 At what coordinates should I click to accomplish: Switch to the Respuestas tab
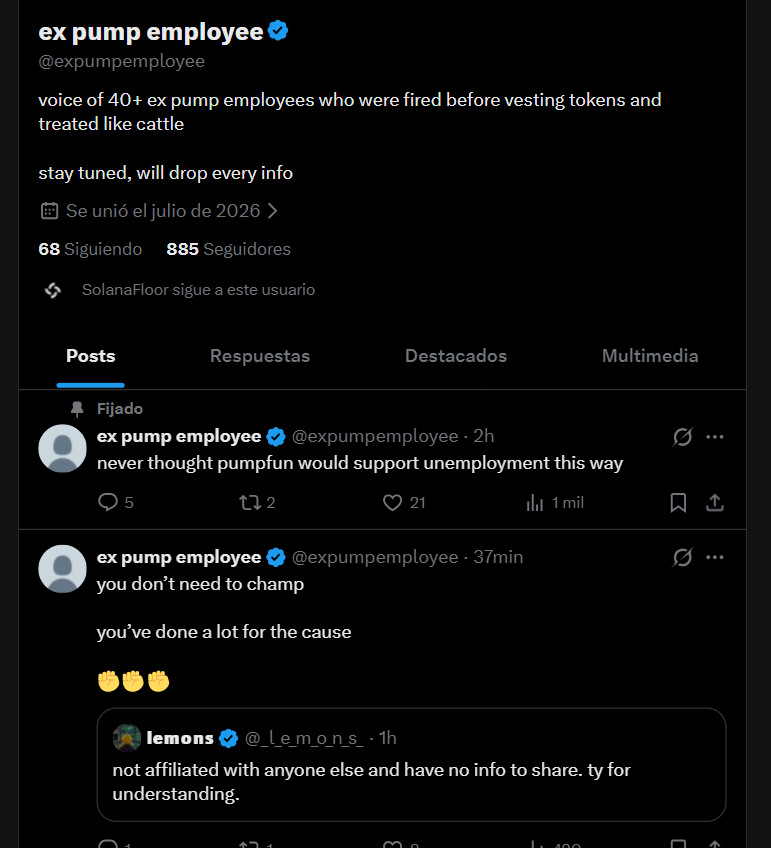[x=260, y=356]
